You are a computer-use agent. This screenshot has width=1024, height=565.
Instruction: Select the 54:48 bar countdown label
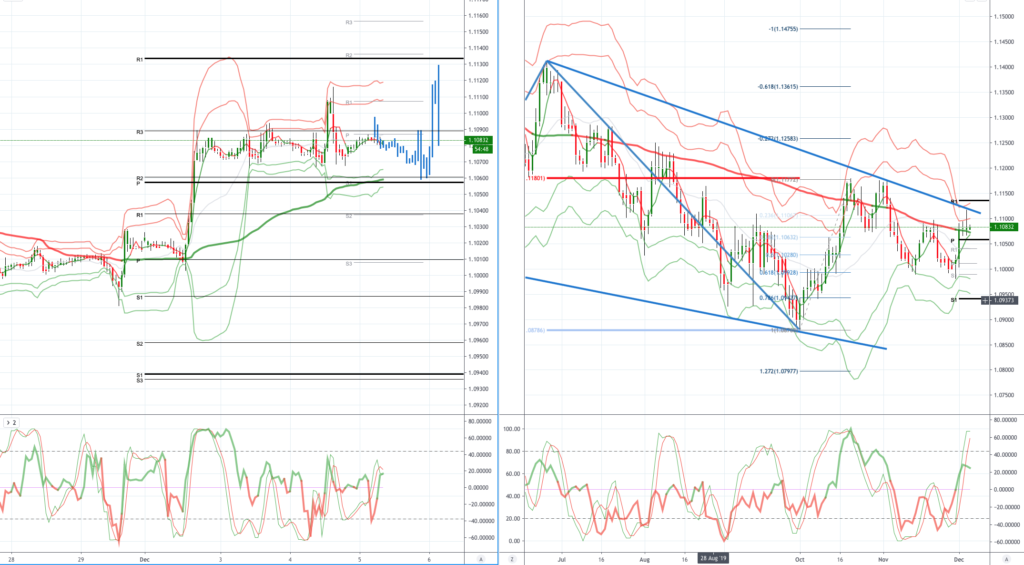tap(483, 149)
